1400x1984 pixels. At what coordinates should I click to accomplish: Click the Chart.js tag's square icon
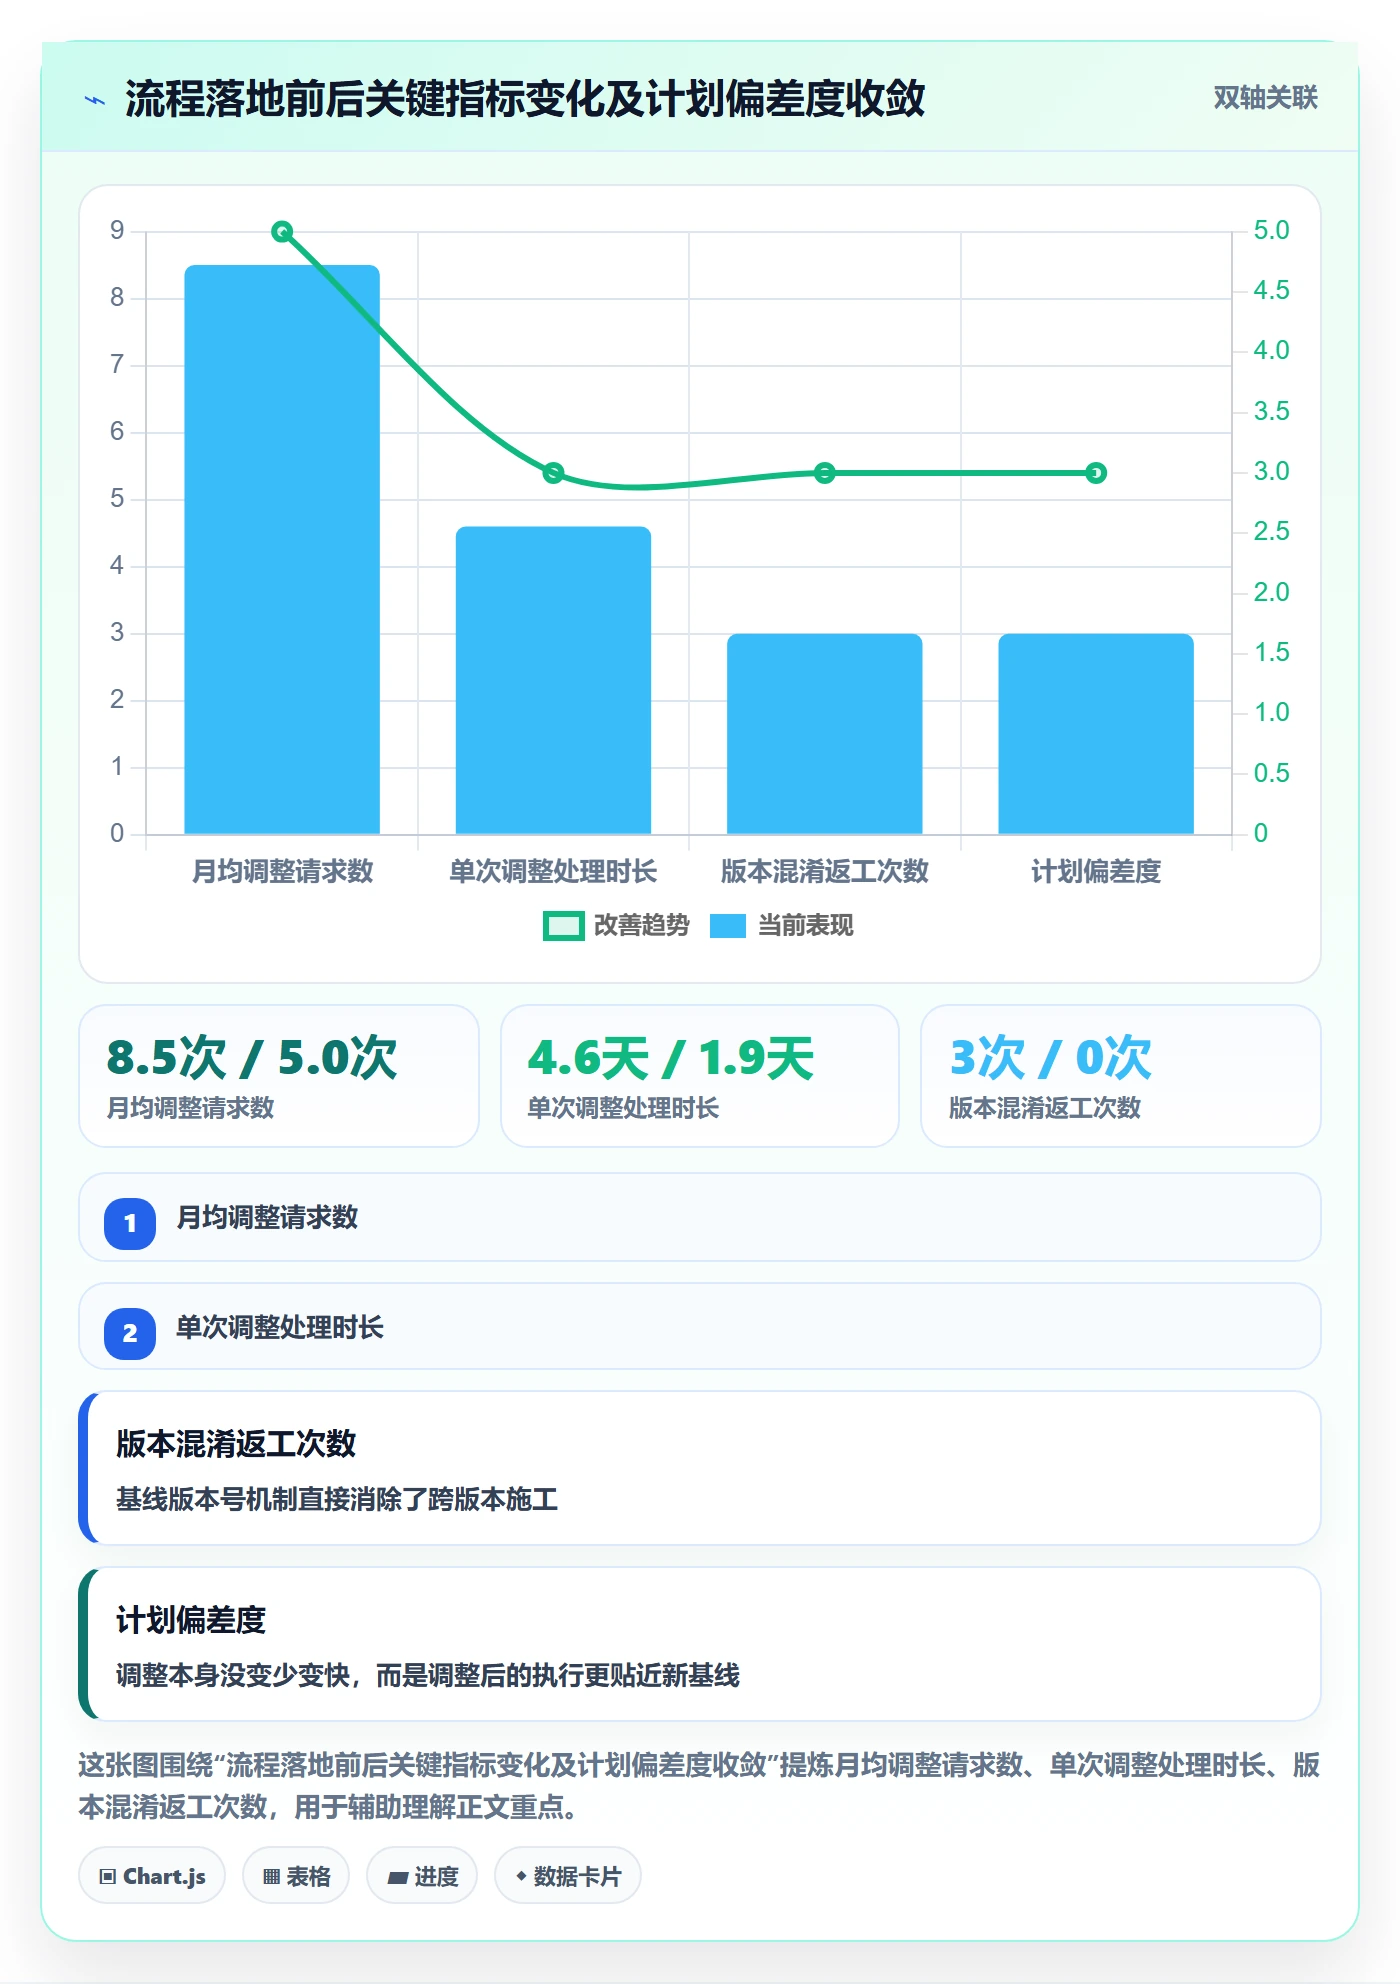(108, 1877)
